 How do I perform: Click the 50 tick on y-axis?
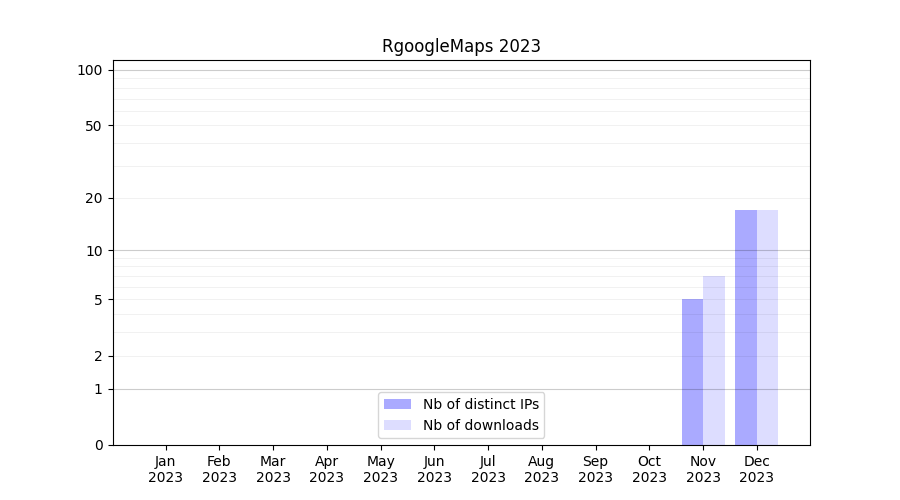94,126
